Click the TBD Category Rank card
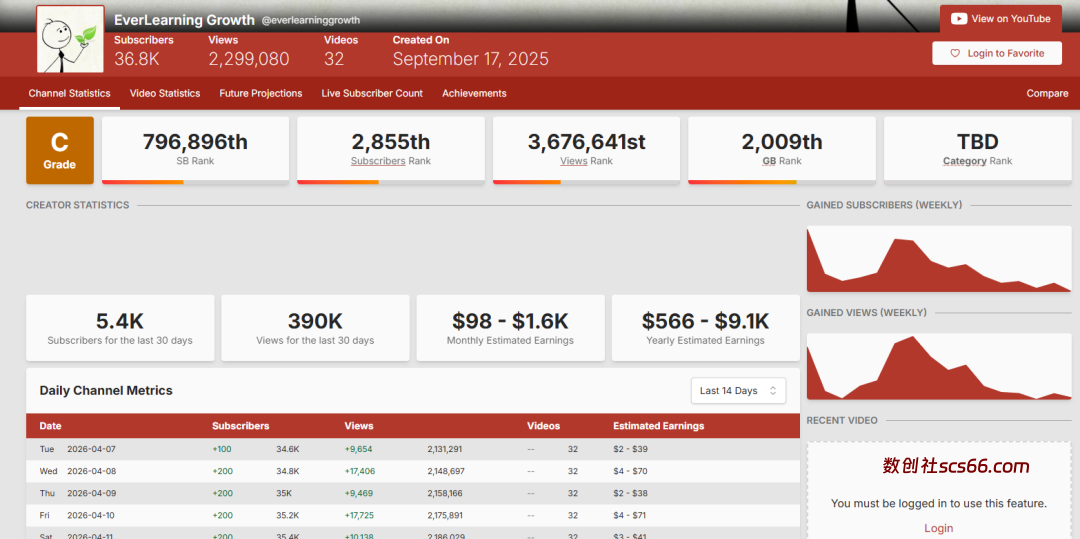The height and width of the screenshot is (539, 1080). coord(977,150)
